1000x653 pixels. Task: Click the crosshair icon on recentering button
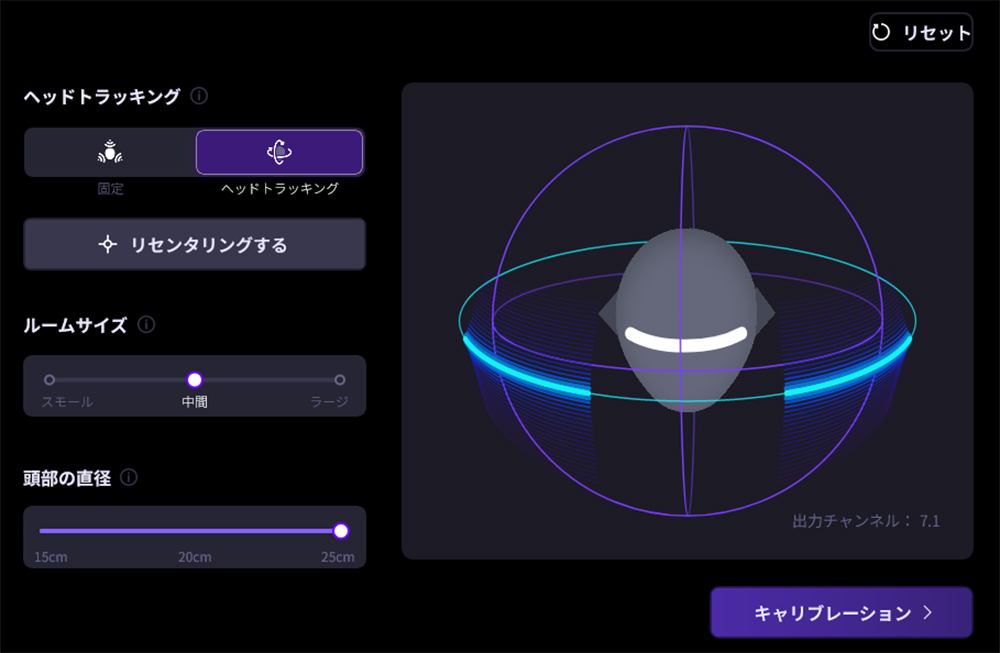tap(108, 245)
